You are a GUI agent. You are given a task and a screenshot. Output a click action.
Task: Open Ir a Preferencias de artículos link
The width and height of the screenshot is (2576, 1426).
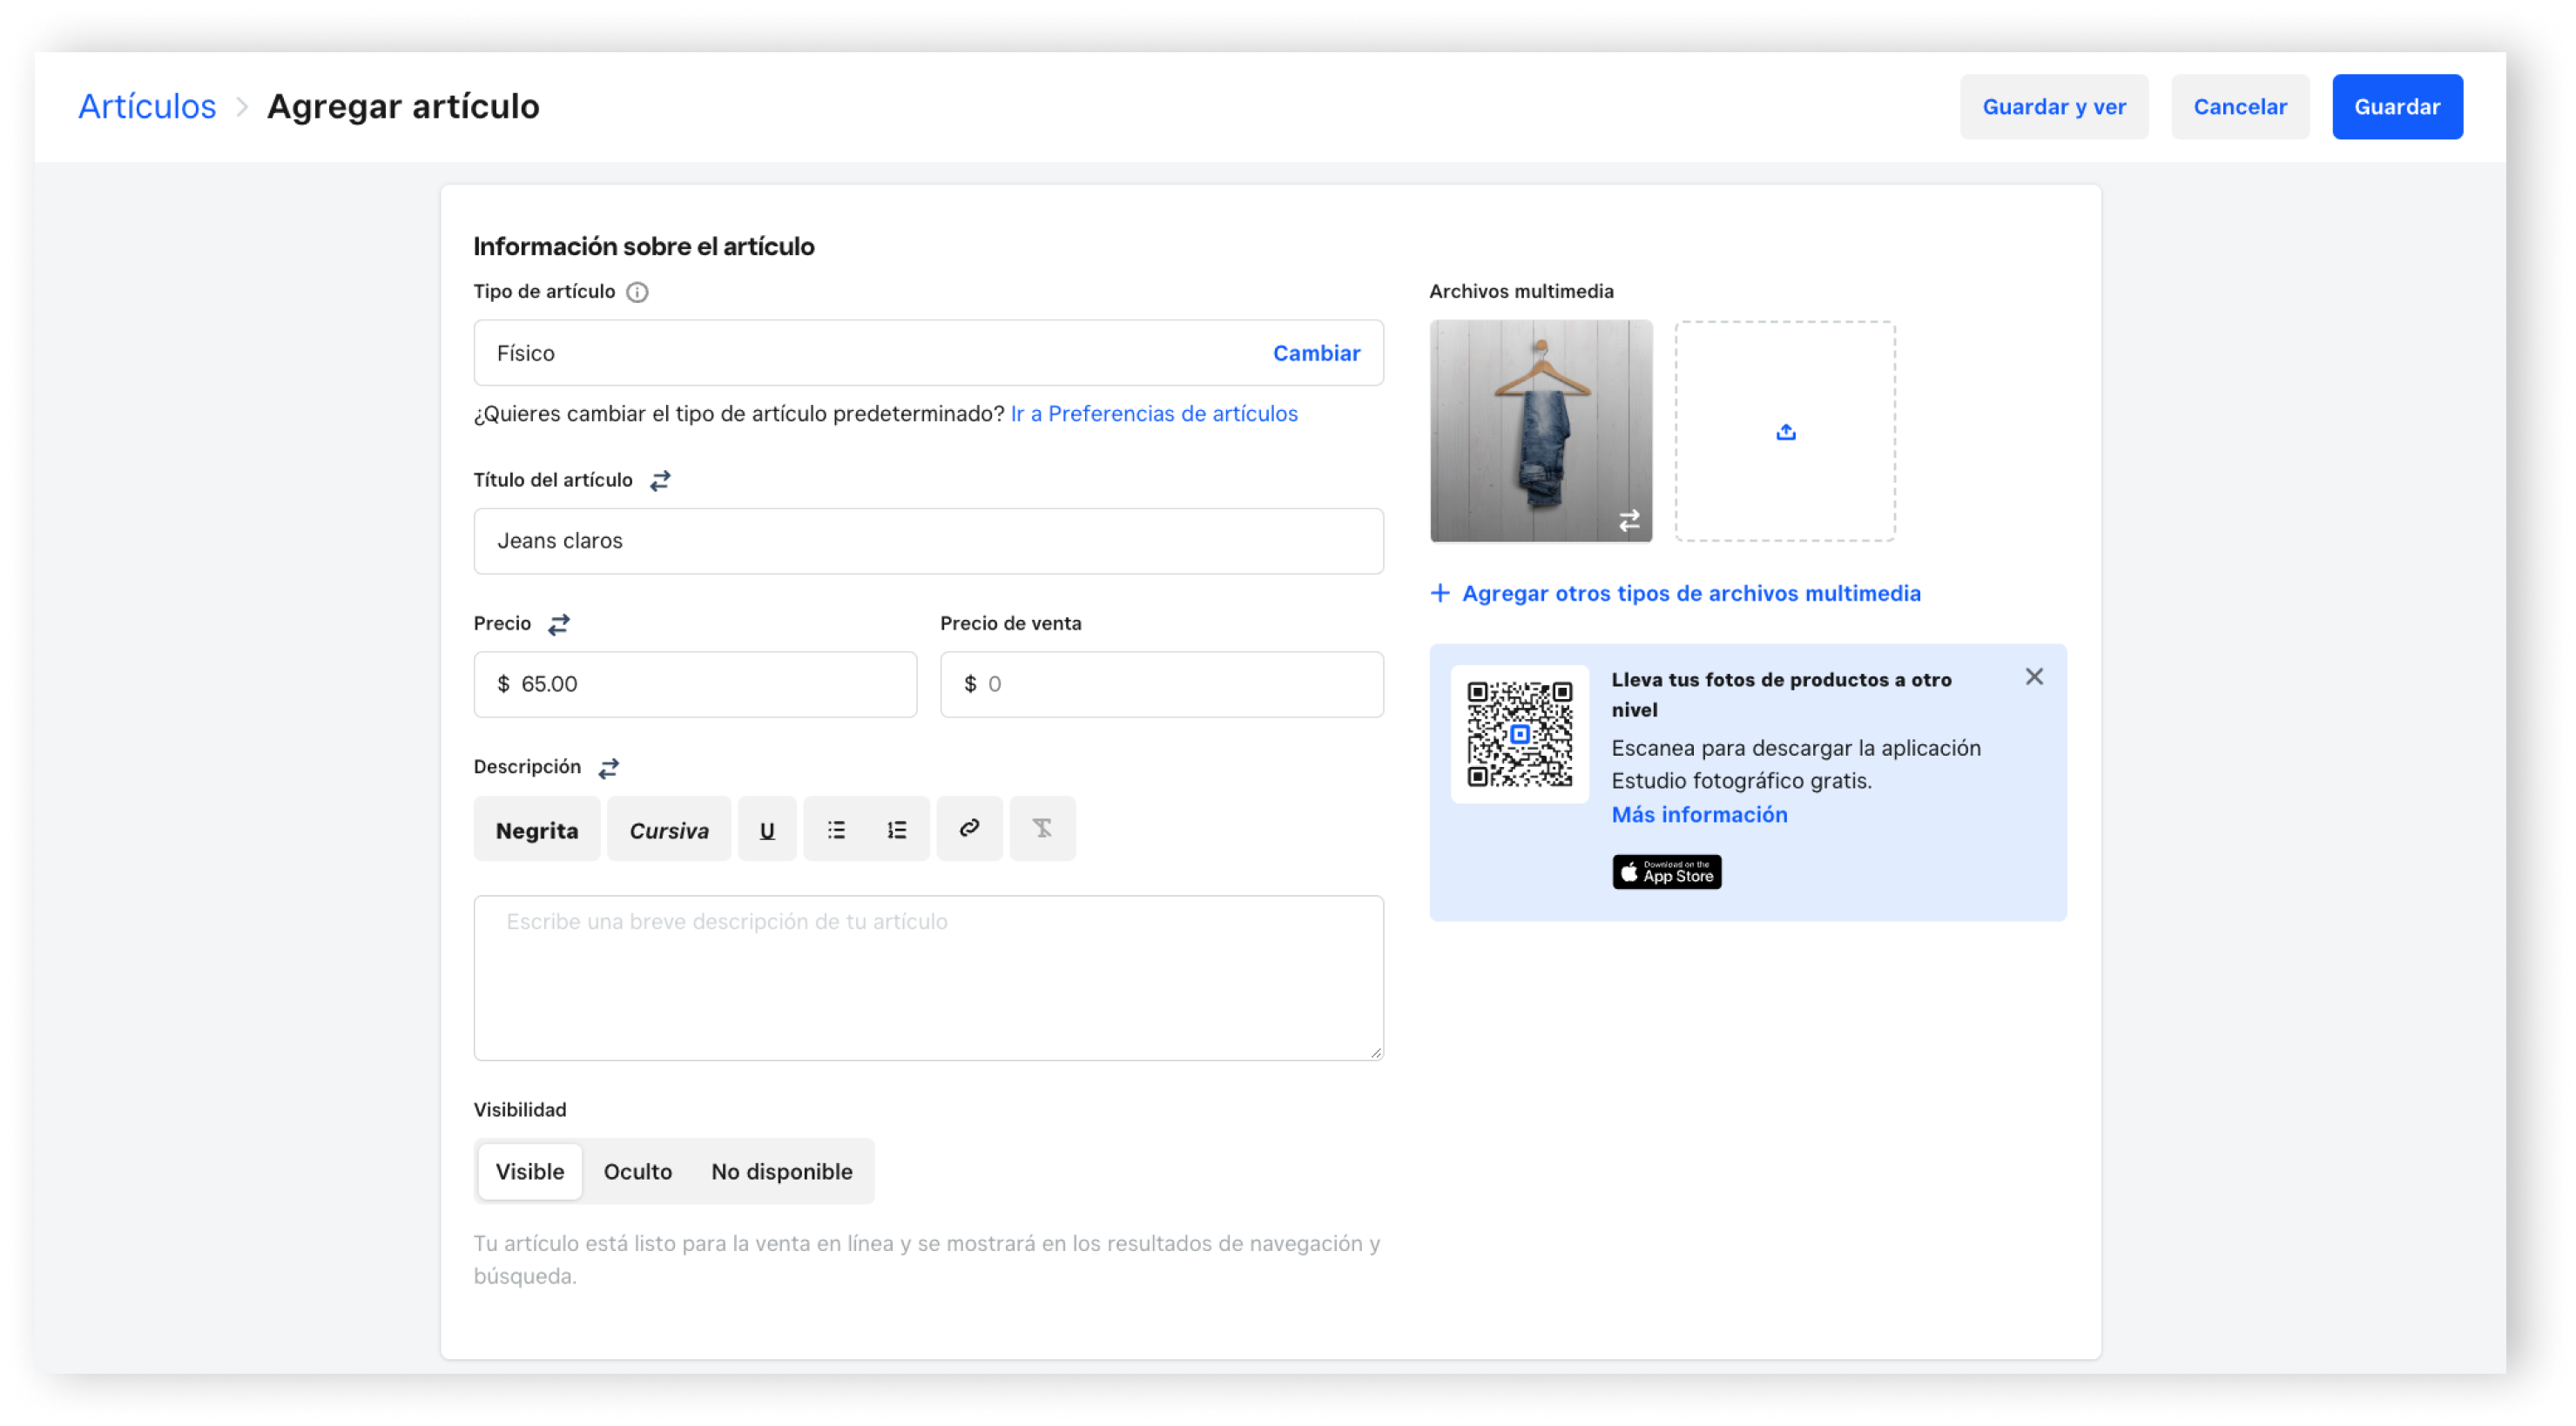[1154, 414]
